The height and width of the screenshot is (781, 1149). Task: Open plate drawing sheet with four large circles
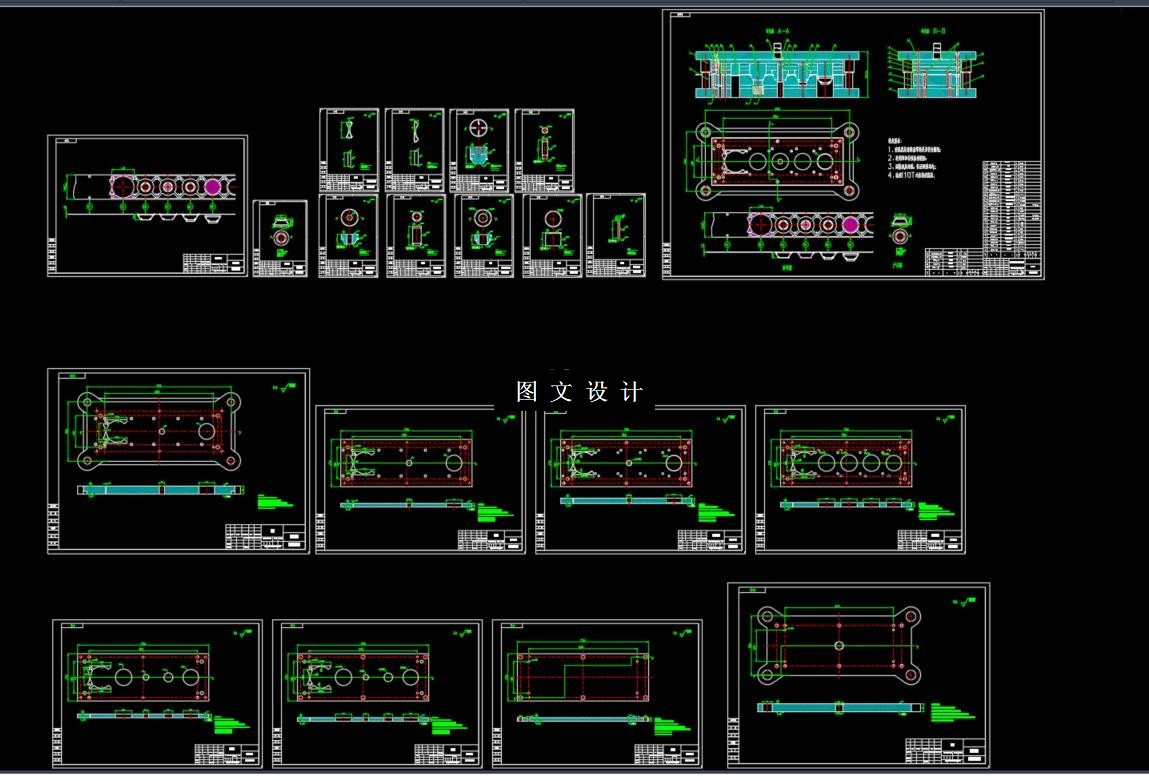860,480
